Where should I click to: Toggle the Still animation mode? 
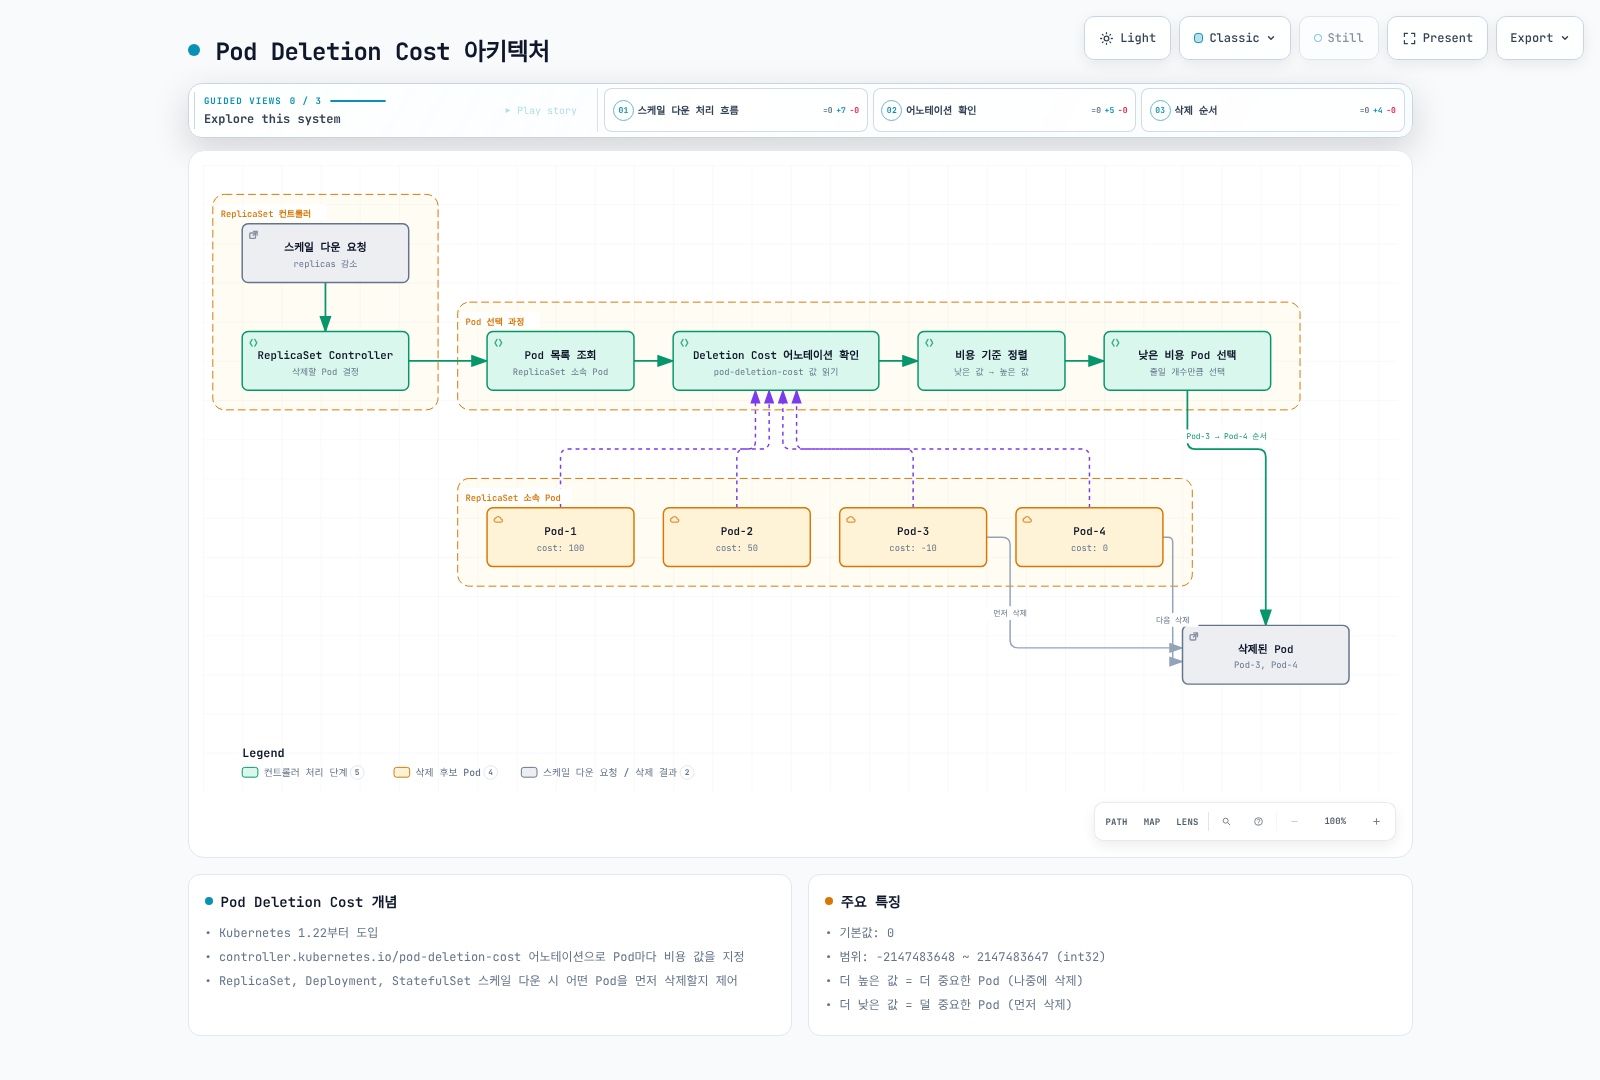[1339, 38]
